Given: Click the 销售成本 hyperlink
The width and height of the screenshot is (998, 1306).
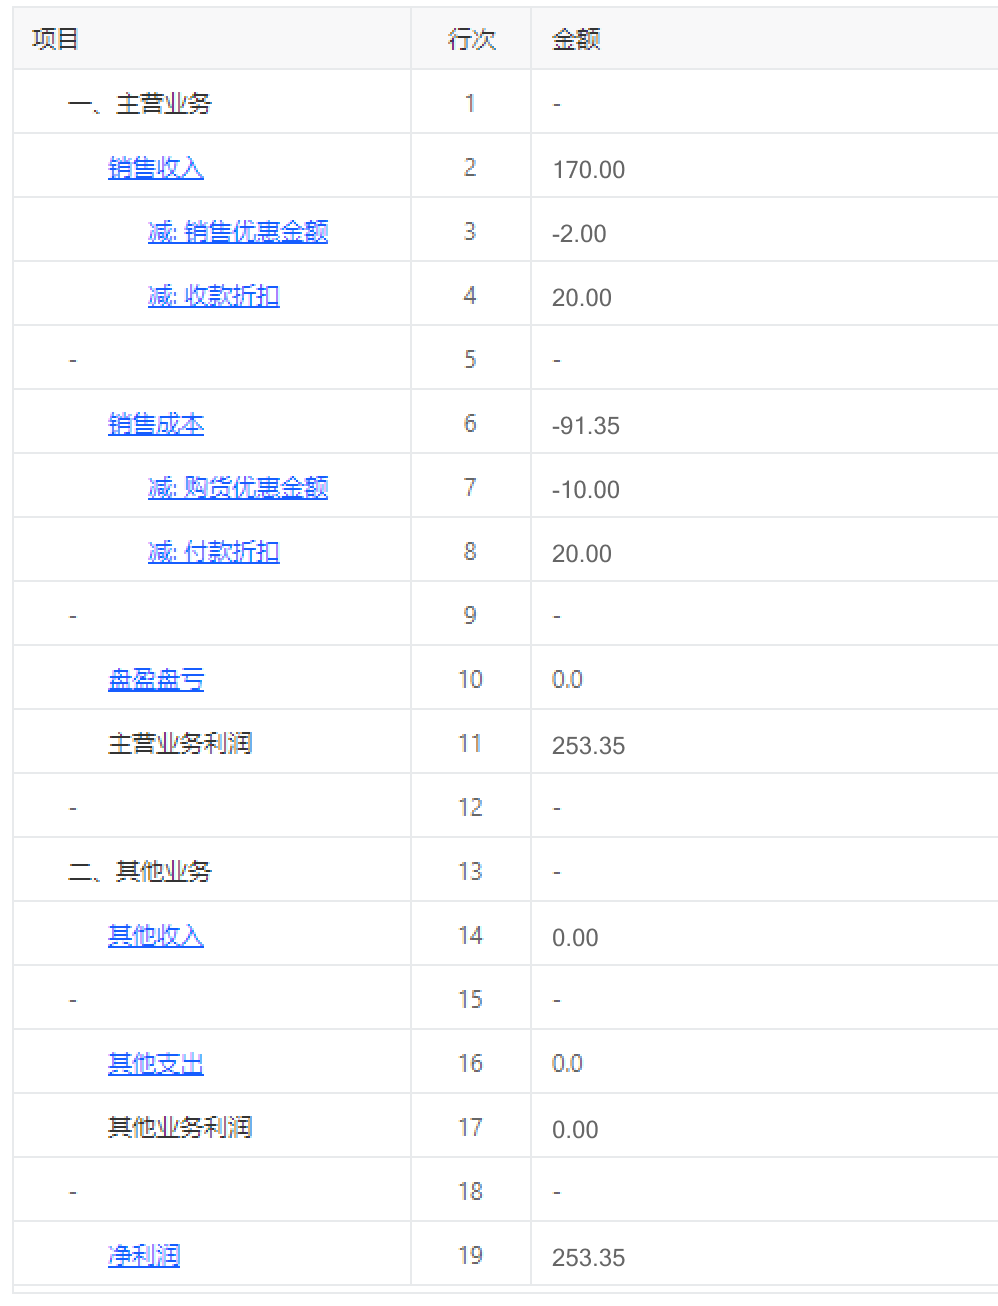Looking at the screenshot, I should coord(155,424).
